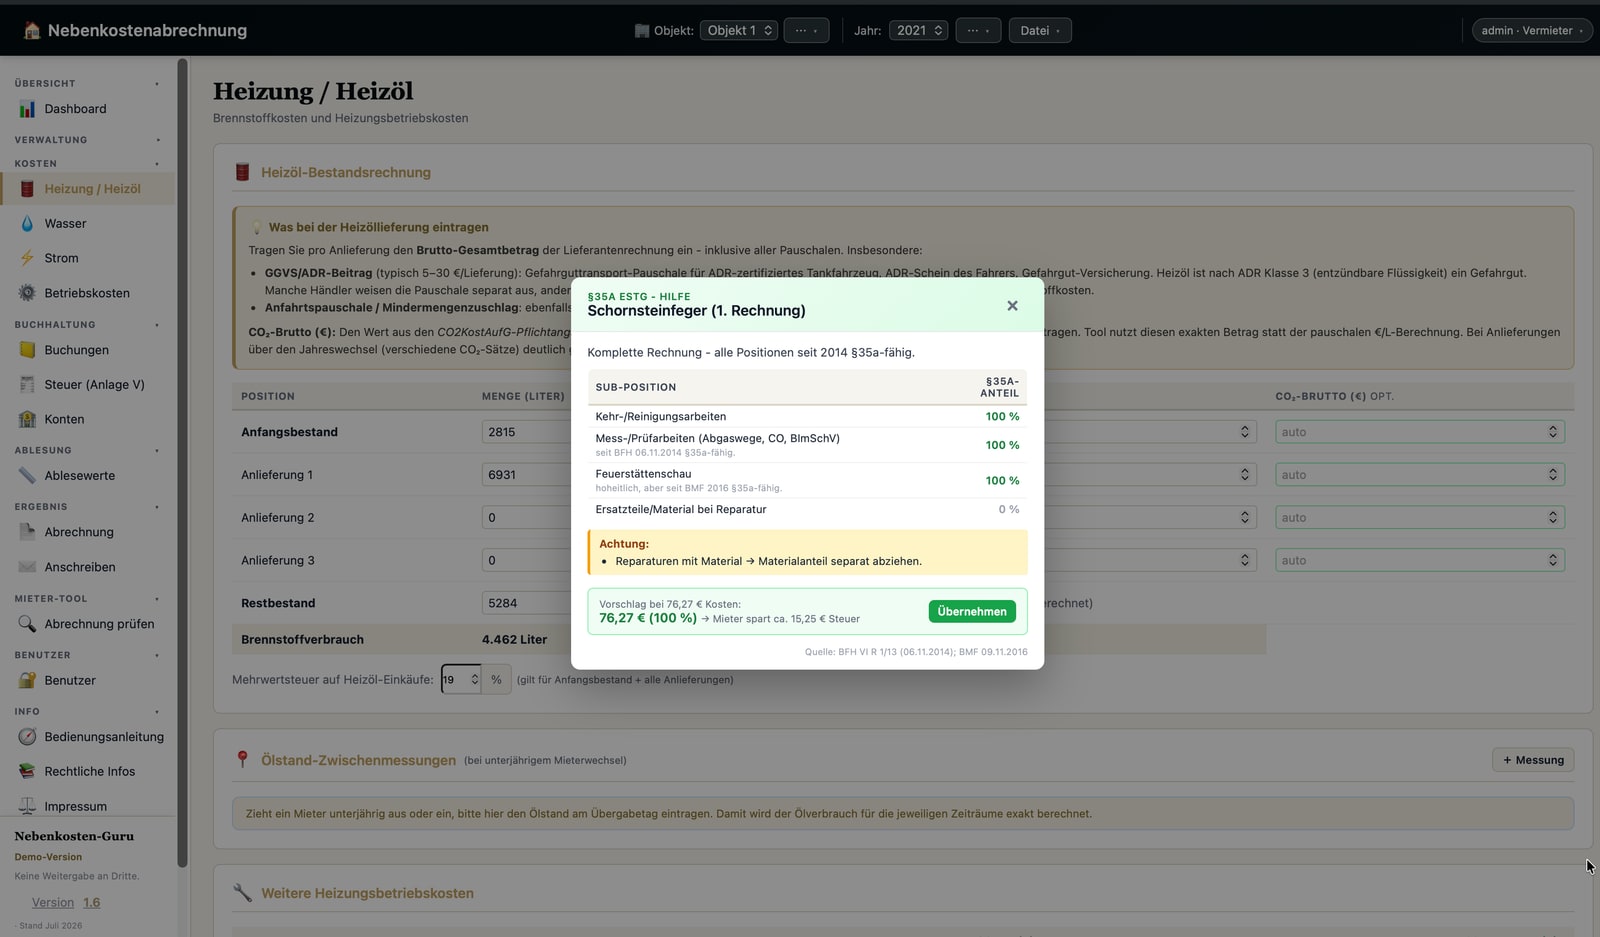Screen dimensions: 1600x937
Task: Click the Benutzer lock icon
Action: tap(27, 680)
